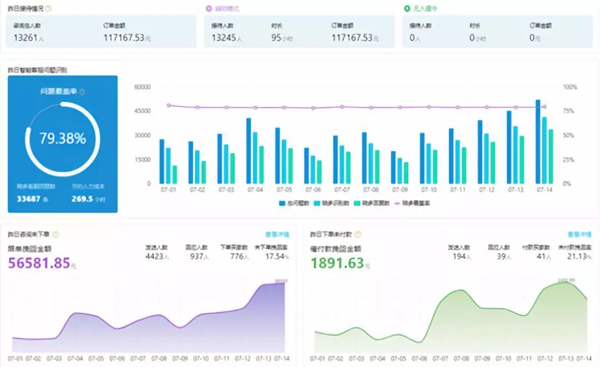The width and height of the screenshot is (600, 367).
Task: Click the 33687 figure in blue card
Action: click(x=29, y=199)
